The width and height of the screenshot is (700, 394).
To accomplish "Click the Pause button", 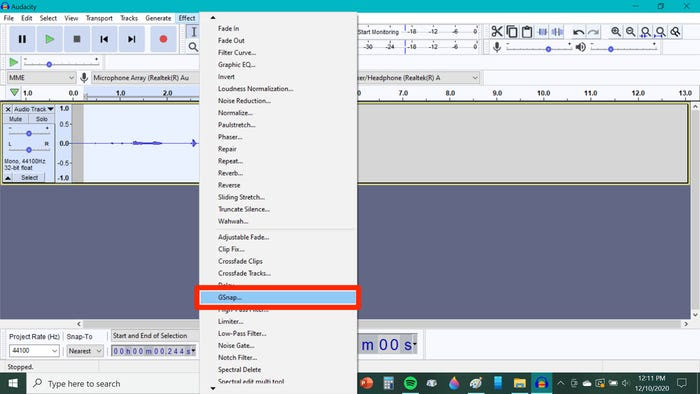I will click(22, 39).
